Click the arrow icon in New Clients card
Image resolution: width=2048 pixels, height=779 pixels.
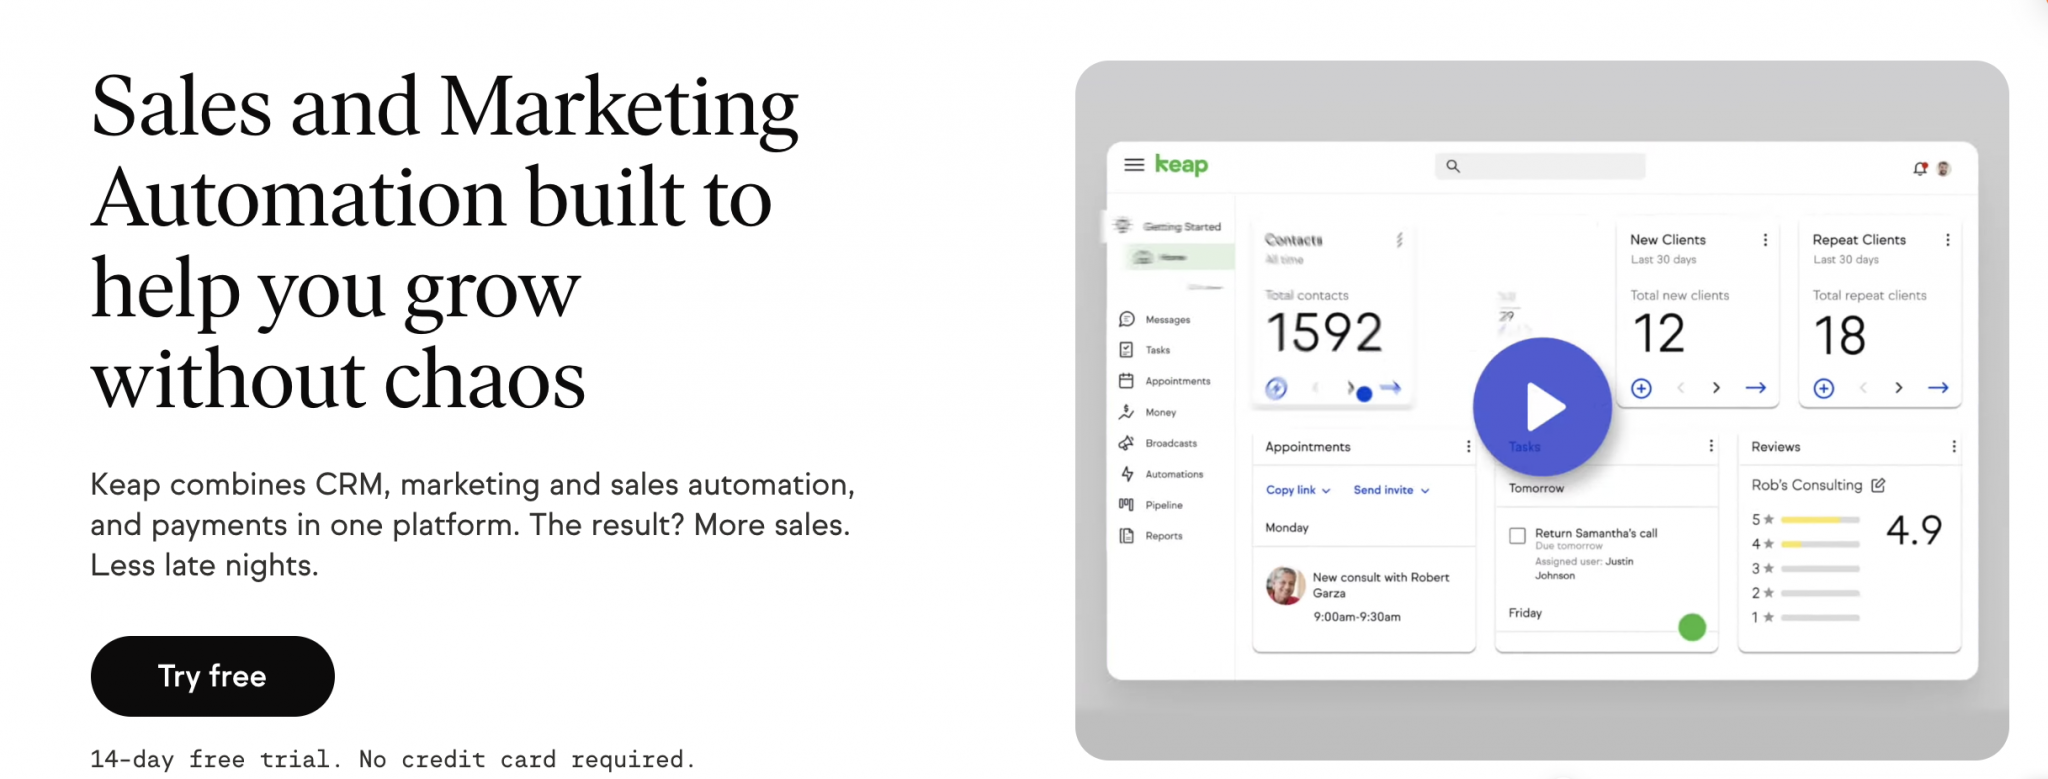coord(1756,388)
